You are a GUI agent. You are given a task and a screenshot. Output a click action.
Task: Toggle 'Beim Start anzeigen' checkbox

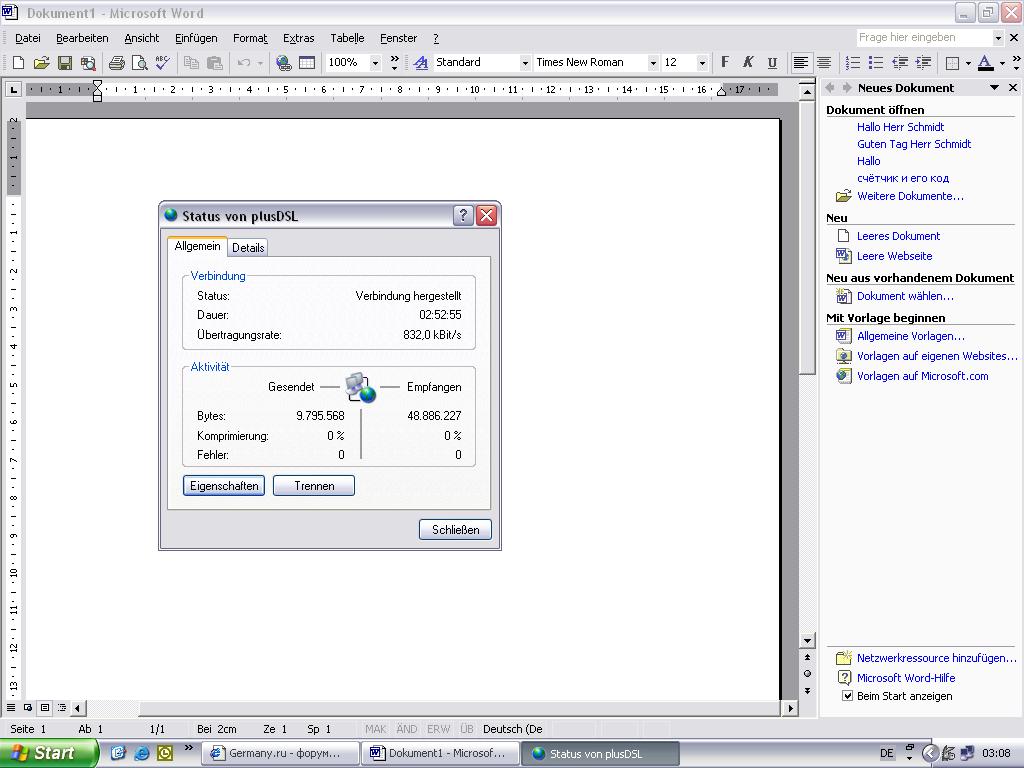click(847, 696)
